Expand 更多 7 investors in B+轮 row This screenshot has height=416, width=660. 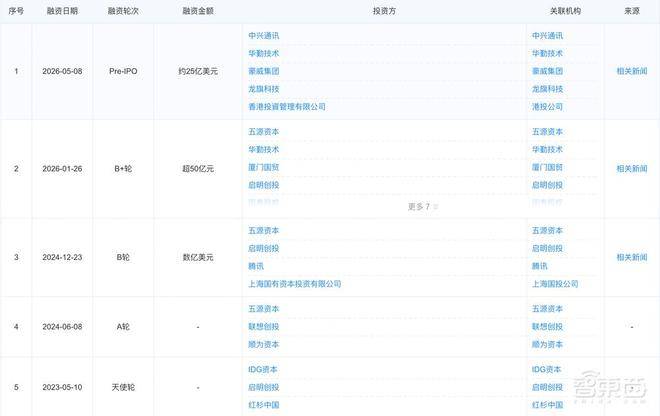pos(423,206)
